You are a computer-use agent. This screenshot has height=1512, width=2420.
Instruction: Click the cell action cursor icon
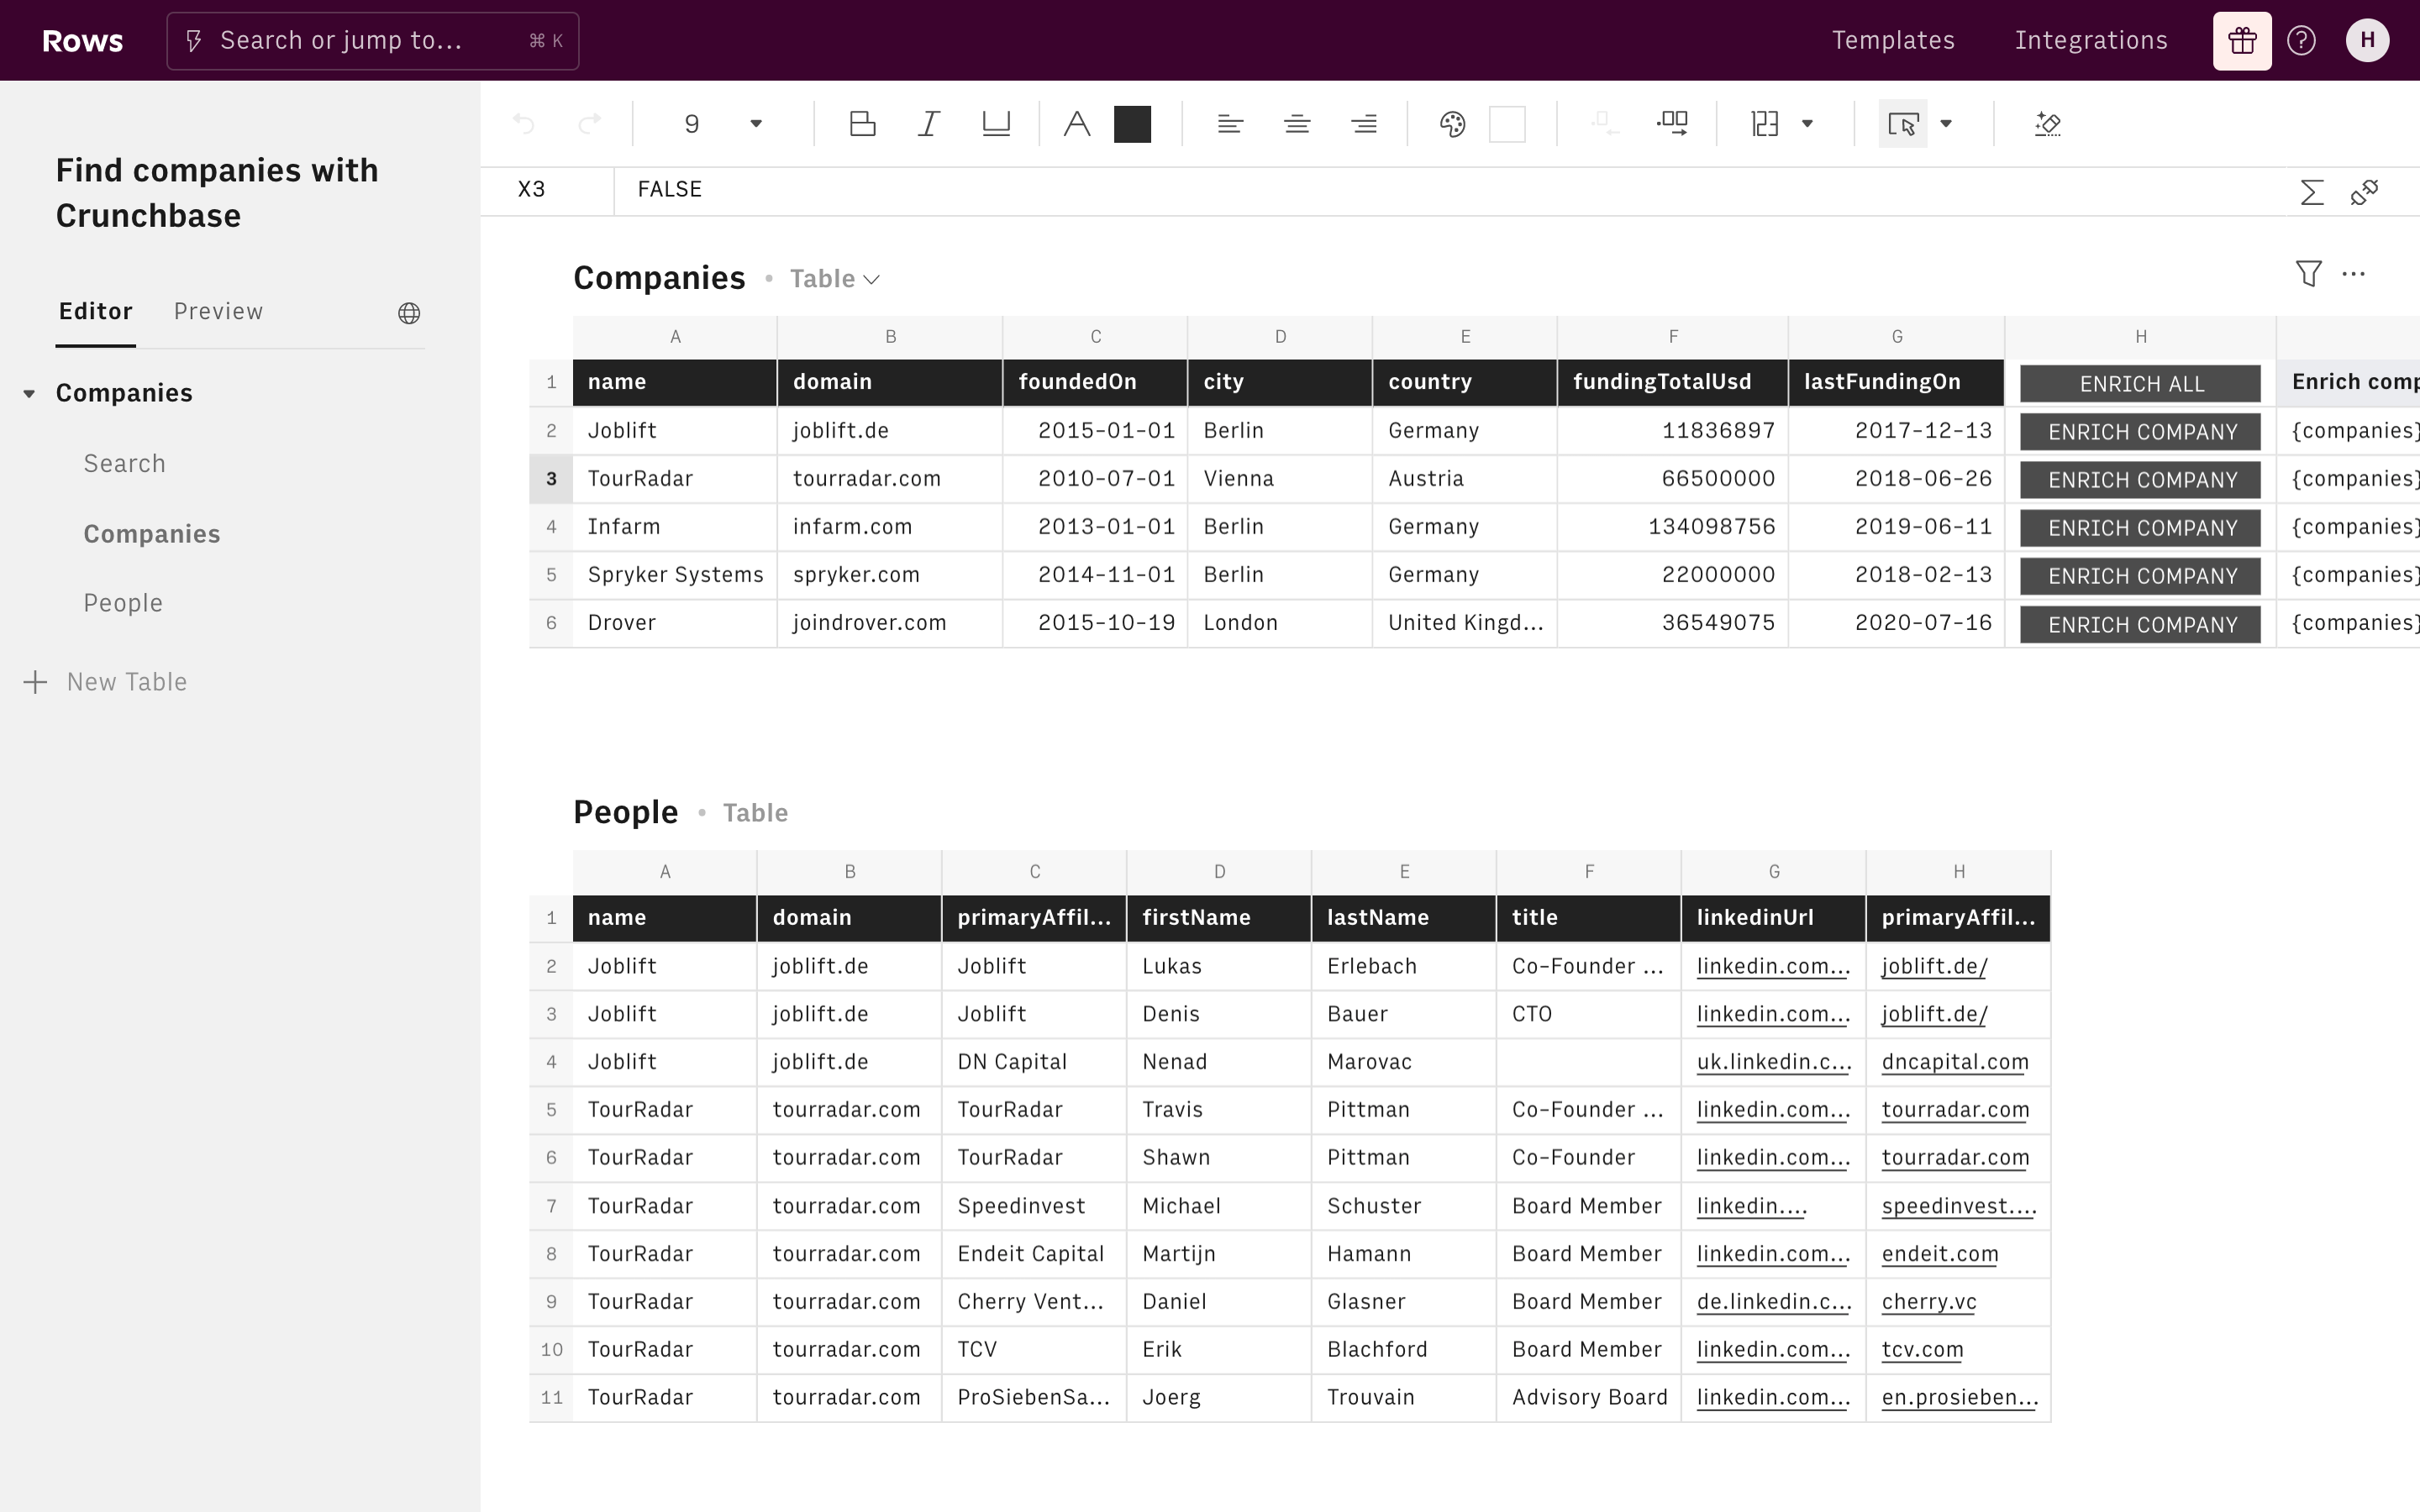(x=1902, y=124)
